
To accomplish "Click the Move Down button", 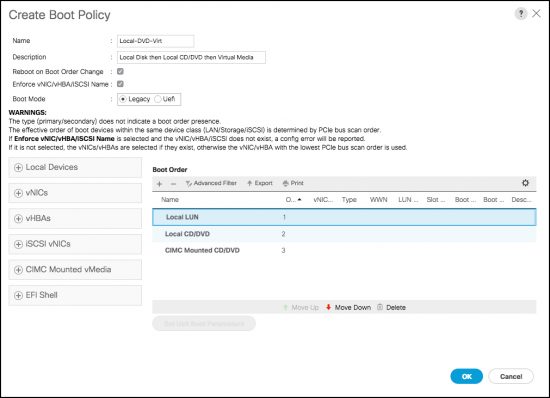I will (348, 308).
